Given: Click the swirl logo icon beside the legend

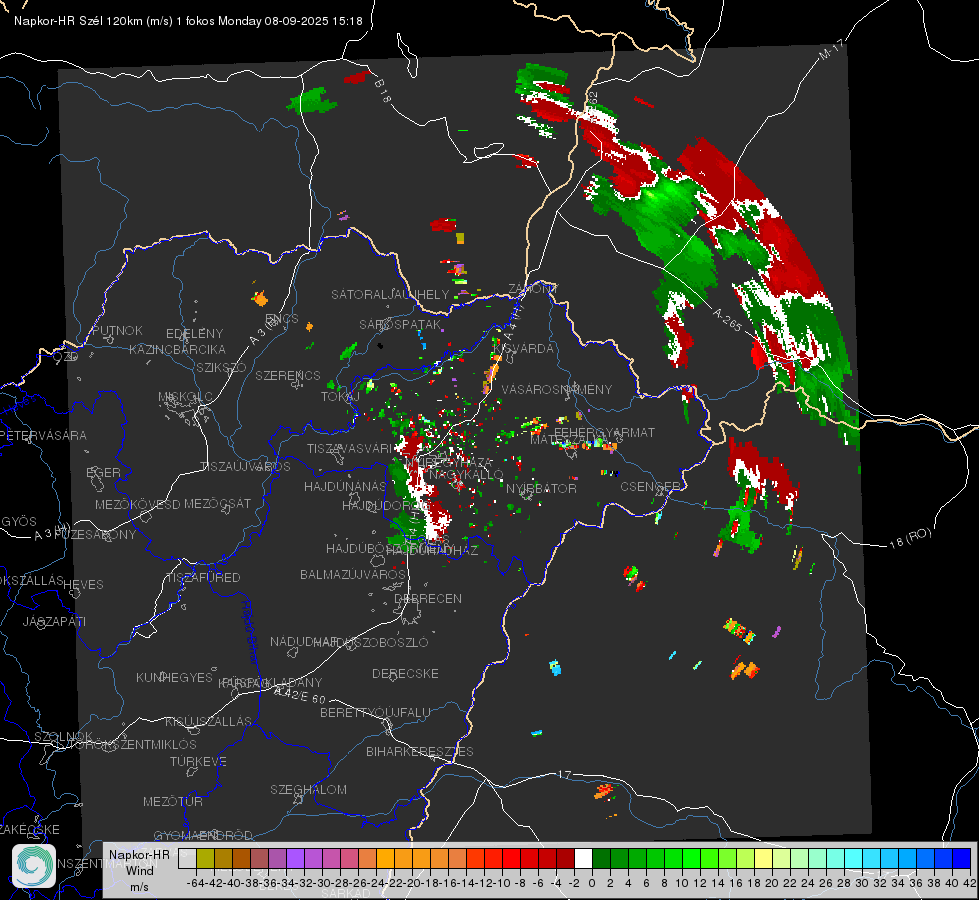Looking at the screenshot, I should (34, 866).
